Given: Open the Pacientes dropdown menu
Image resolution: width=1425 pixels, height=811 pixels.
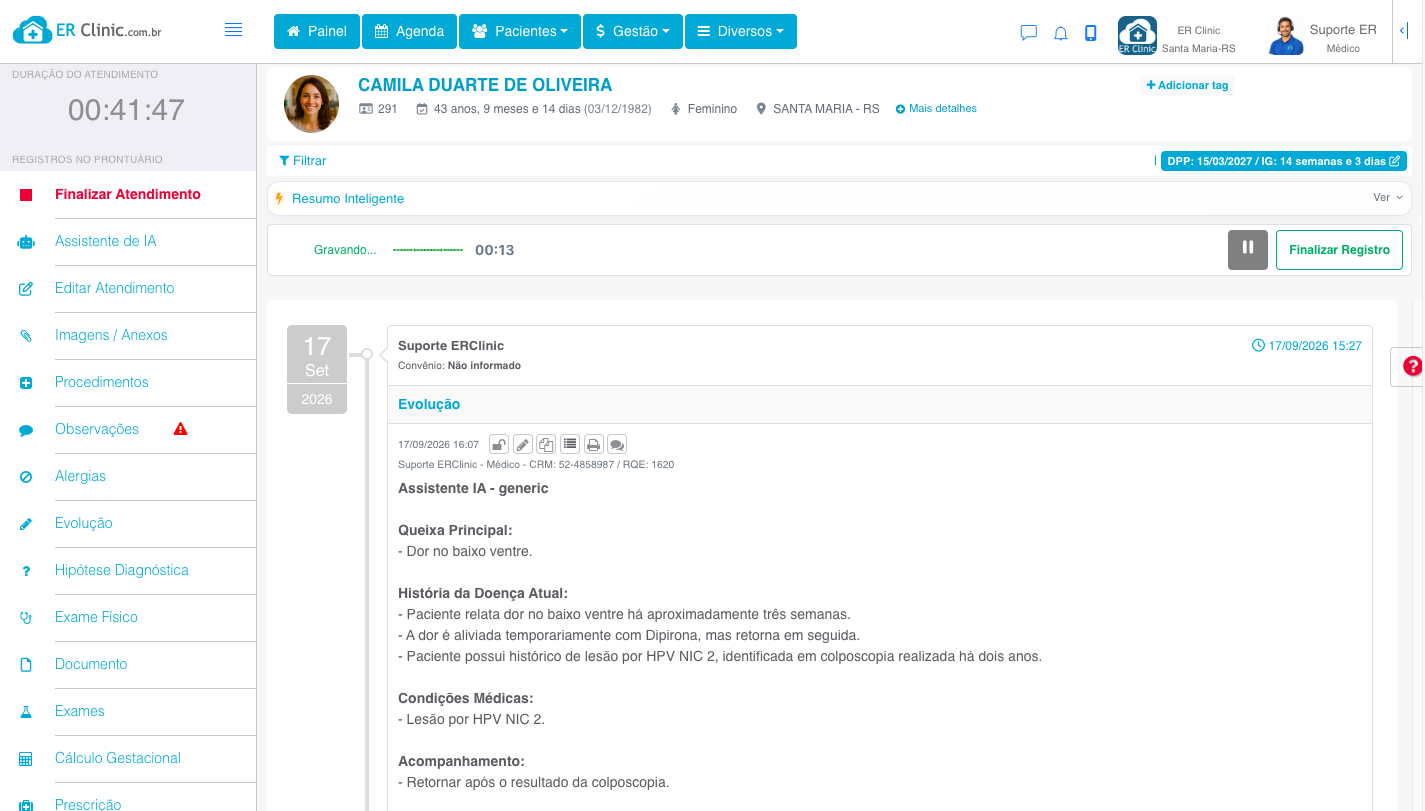Looking at the screenshot, I should (519, 31).
